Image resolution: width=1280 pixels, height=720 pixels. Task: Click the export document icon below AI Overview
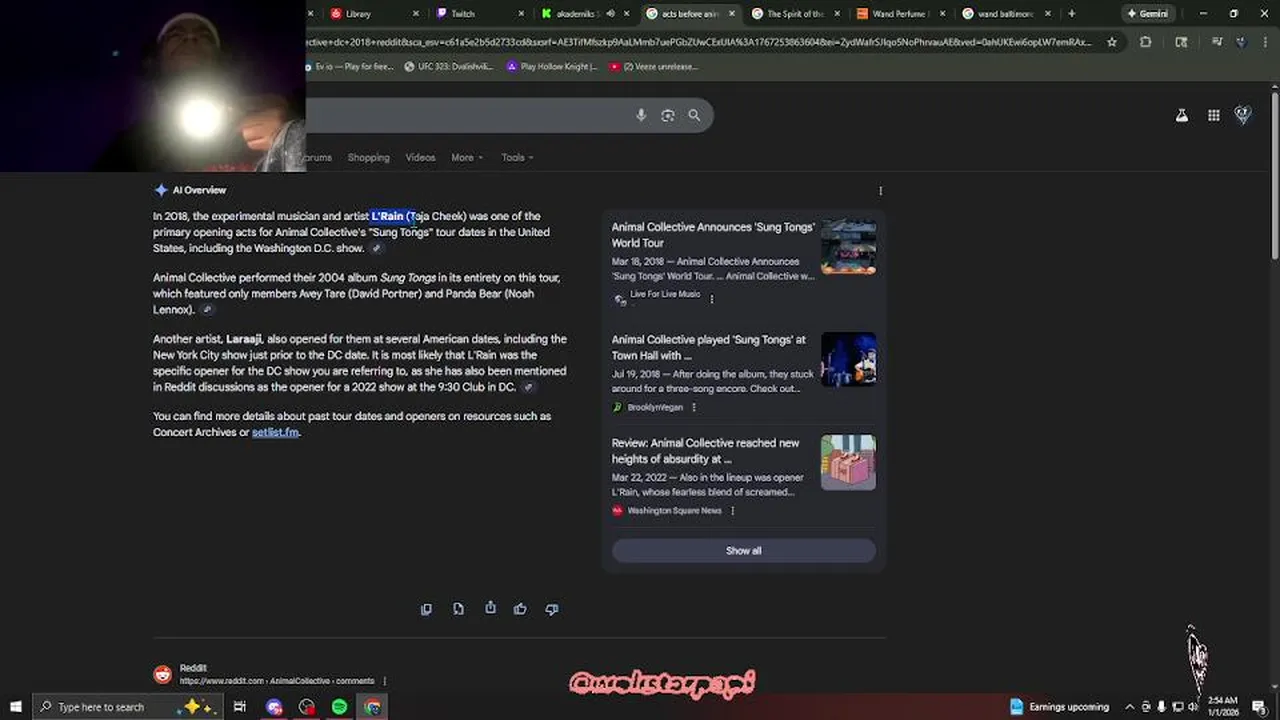pos(458,609)
